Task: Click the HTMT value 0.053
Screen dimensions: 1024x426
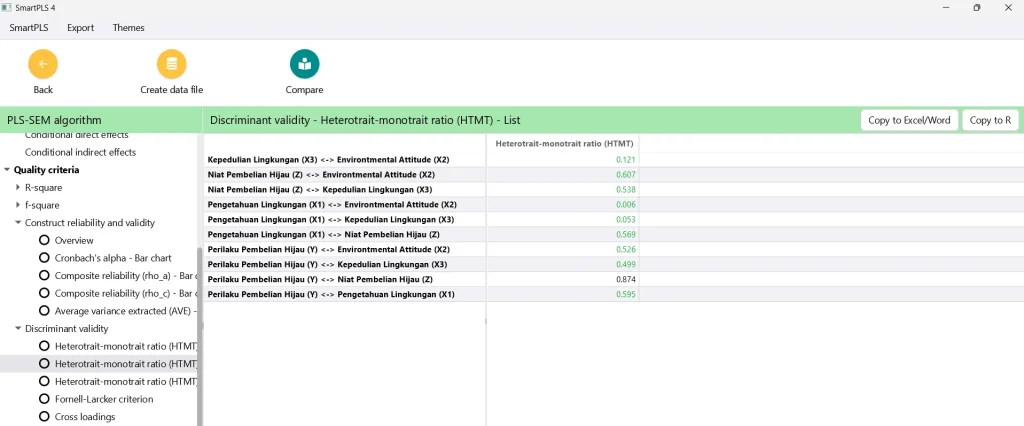Action: pyautogui.click(x=626, y=220)
